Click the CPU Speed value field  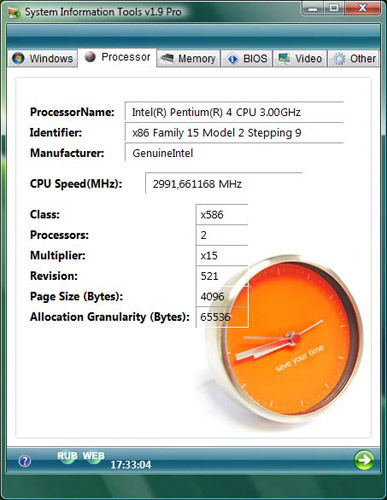click(x=224, y=183)
